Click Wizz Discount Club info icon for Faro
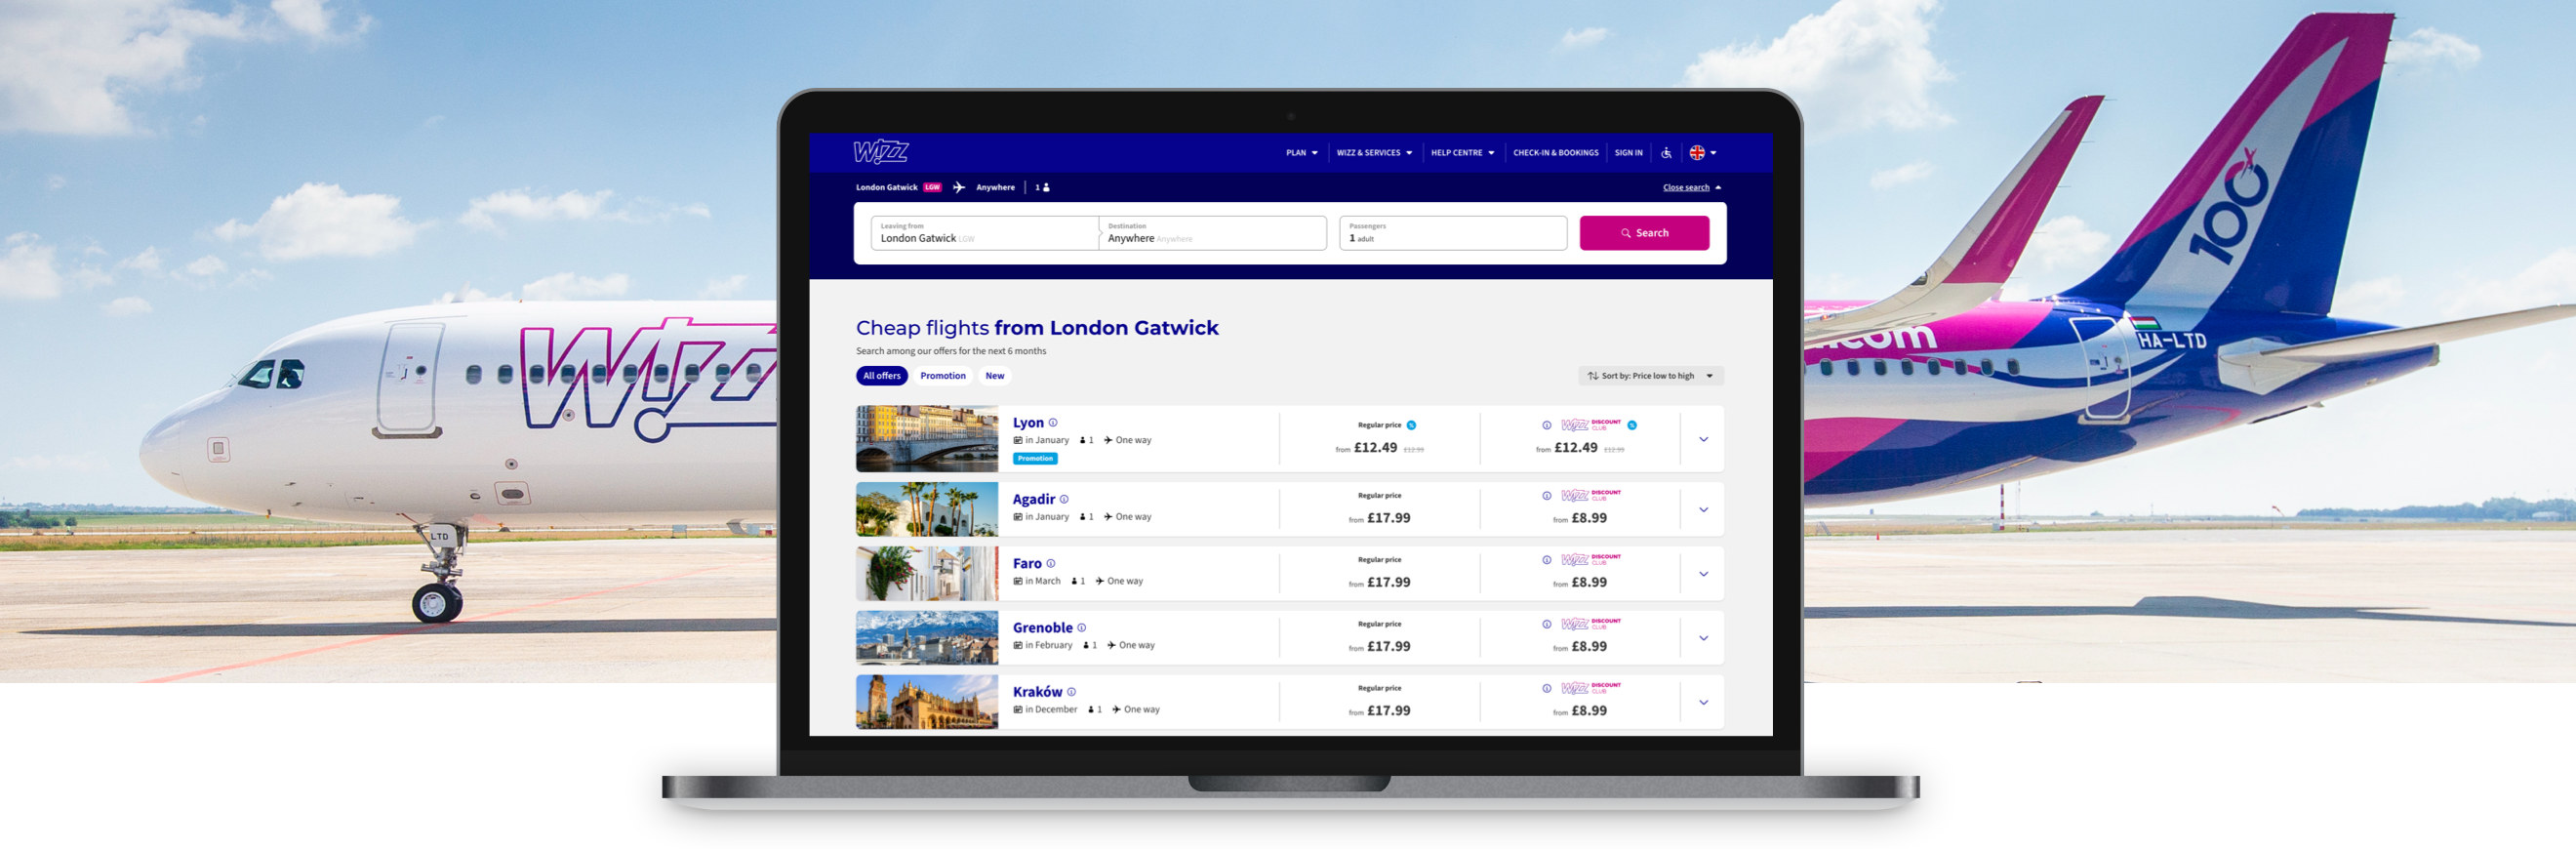 [x=1547, y=560]
